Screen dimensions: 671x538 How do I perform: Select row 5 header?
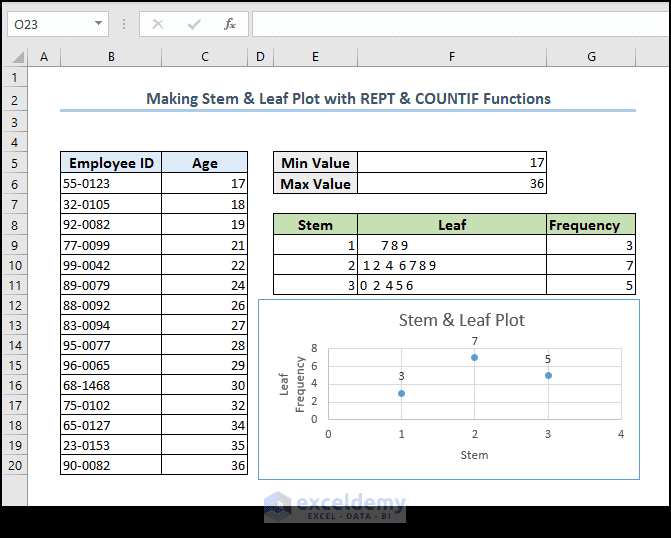(x=15, y=163)
